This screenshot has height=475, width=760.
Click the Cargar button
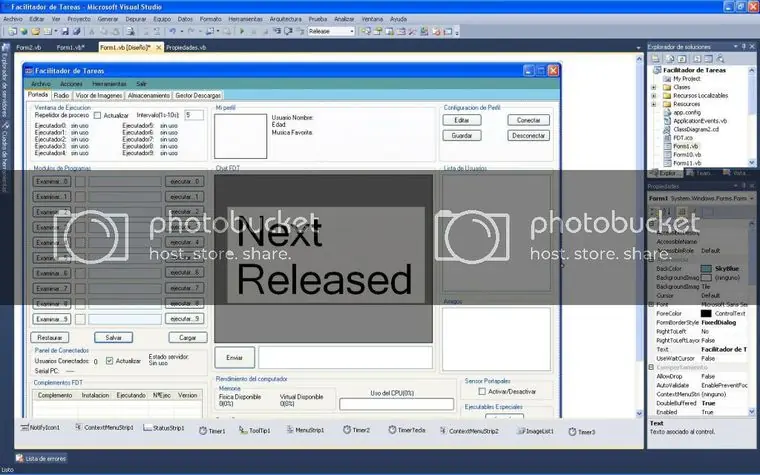coord(188,337)
